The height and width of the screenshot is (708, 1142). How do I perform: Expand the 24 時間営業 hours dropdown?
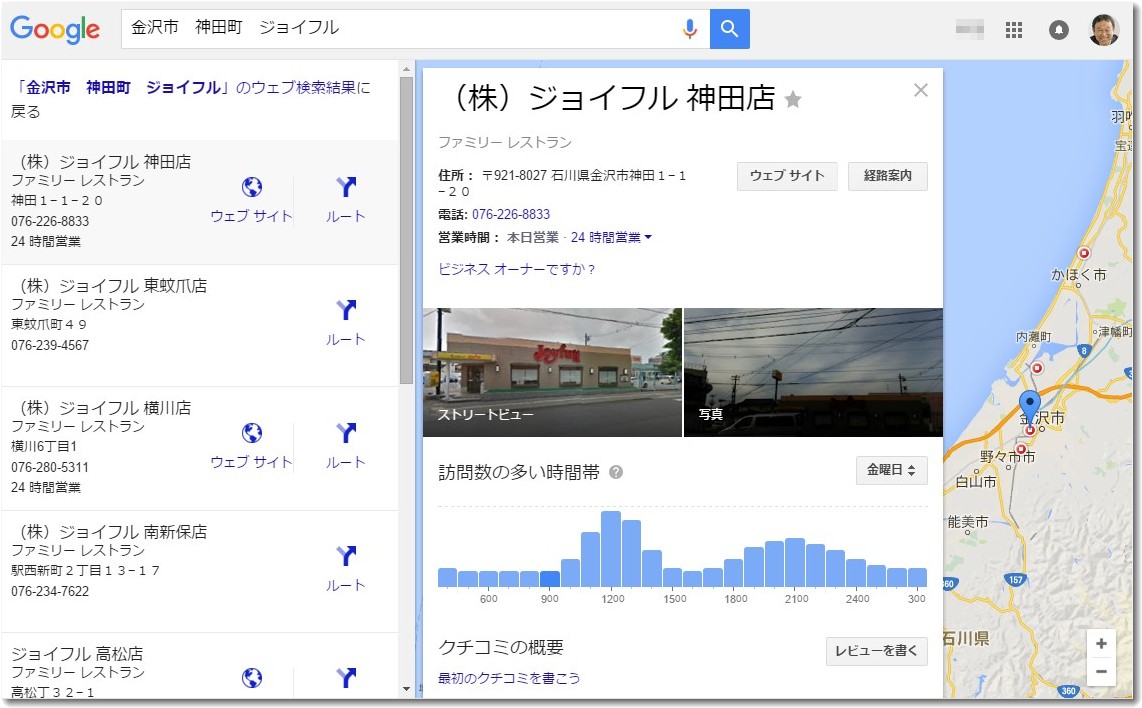(x=611, y=237)
